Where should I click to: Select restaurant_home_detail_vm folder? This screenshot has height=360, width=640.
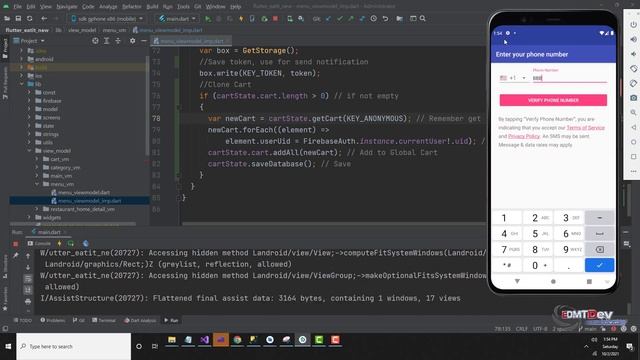(79, 209)
